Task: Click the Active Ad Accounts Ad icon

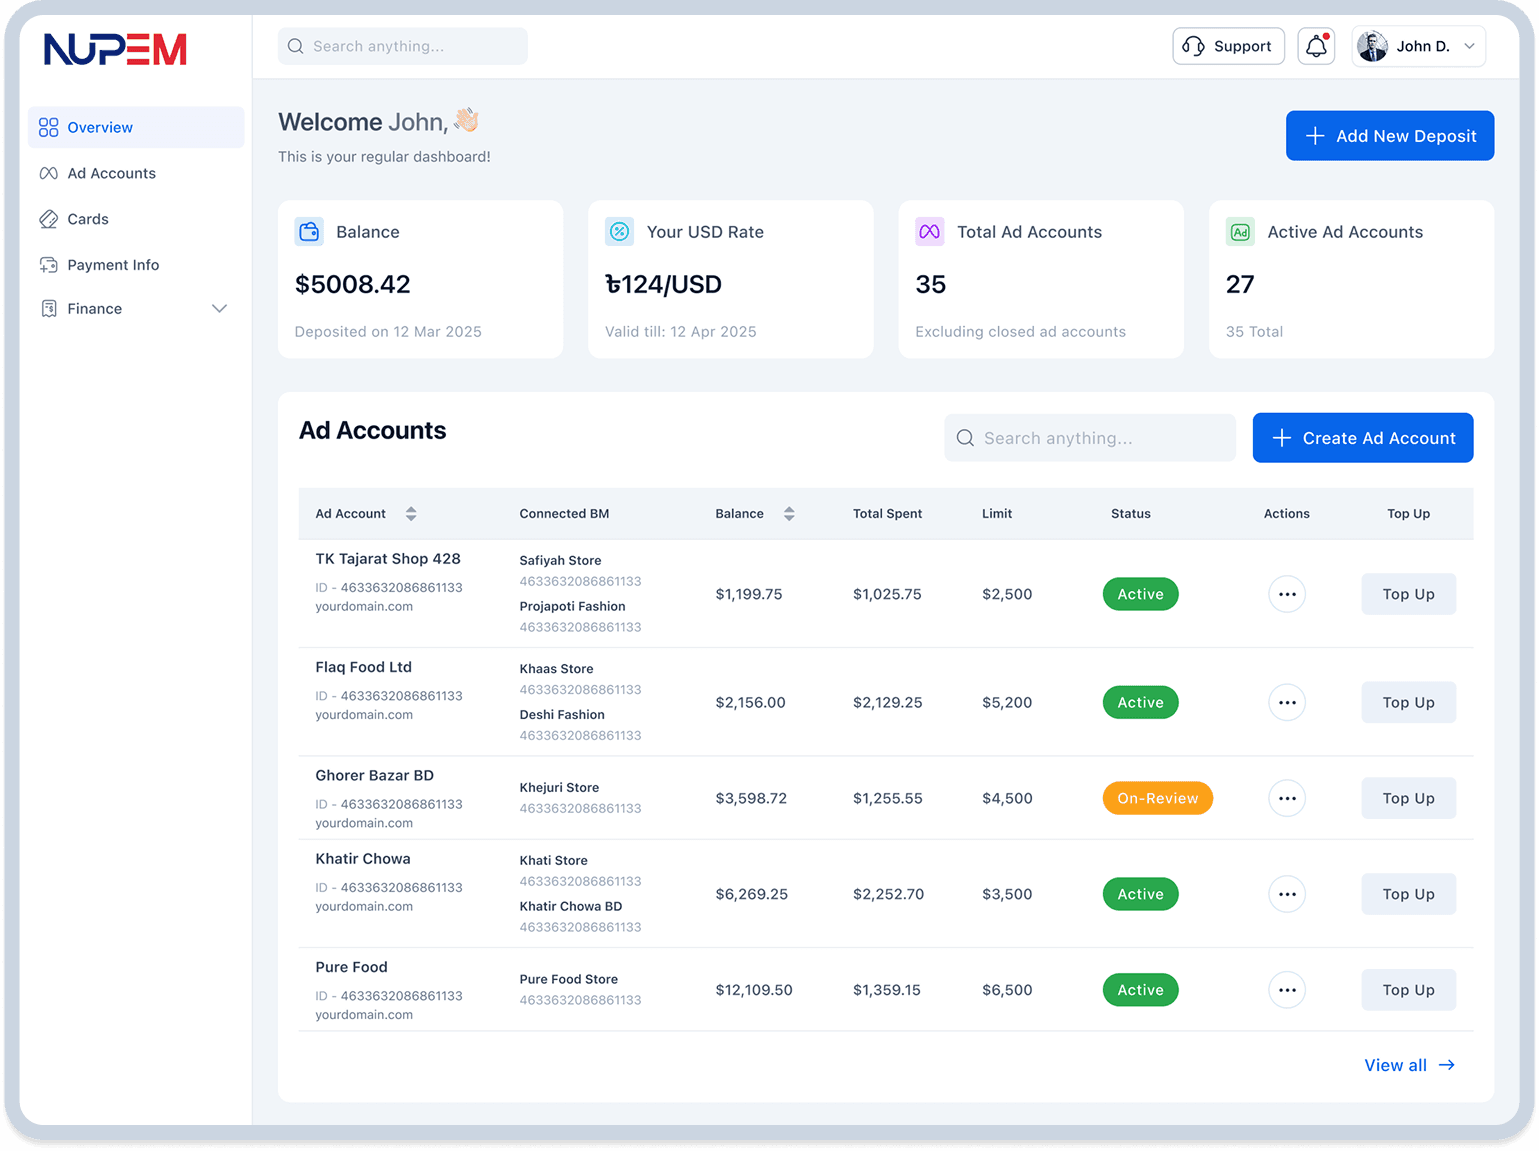Action: click(1240, 232)
